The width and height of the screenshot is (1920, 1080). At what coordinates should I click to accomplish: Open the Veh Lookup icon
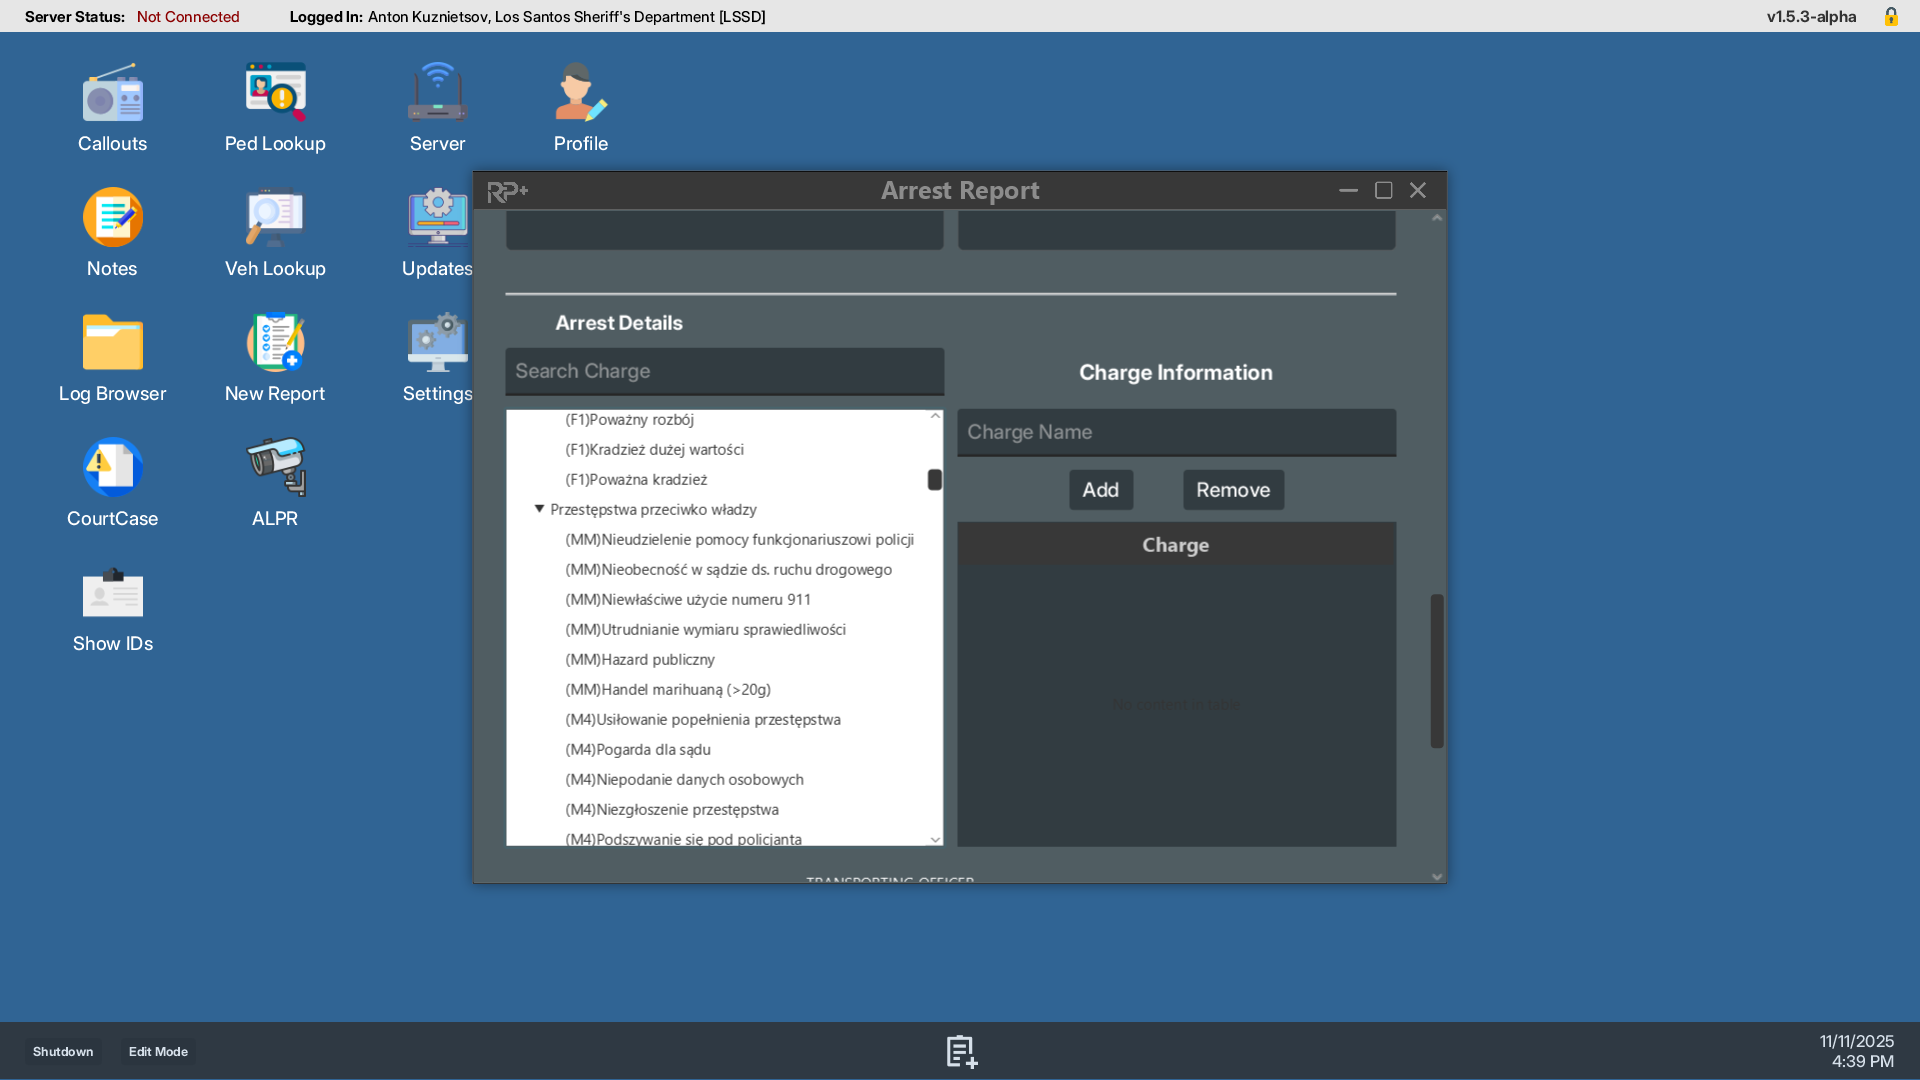coord(275,219)
